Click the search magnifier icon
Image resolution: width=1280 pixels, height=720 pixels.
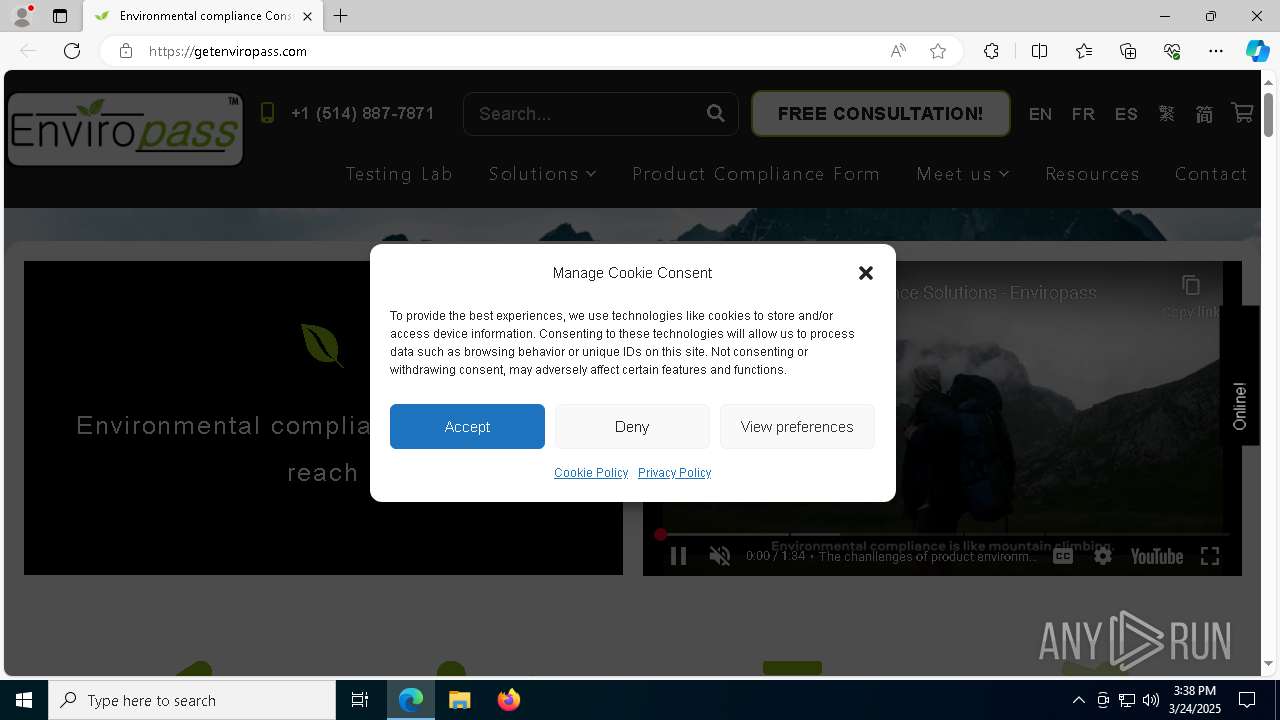pyautogui.click(x=716, y=113)
